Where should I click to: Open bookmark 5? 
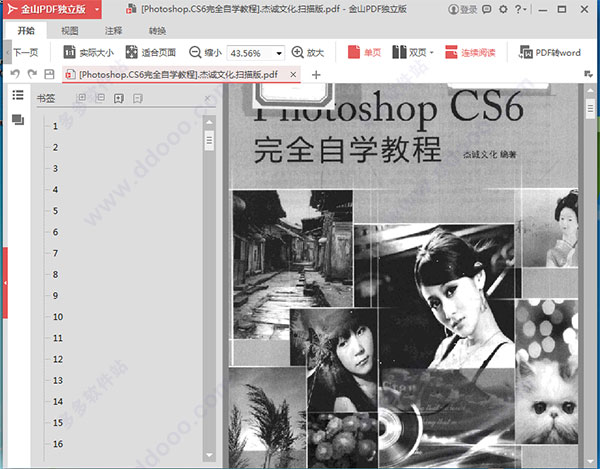tap(55, 211)
